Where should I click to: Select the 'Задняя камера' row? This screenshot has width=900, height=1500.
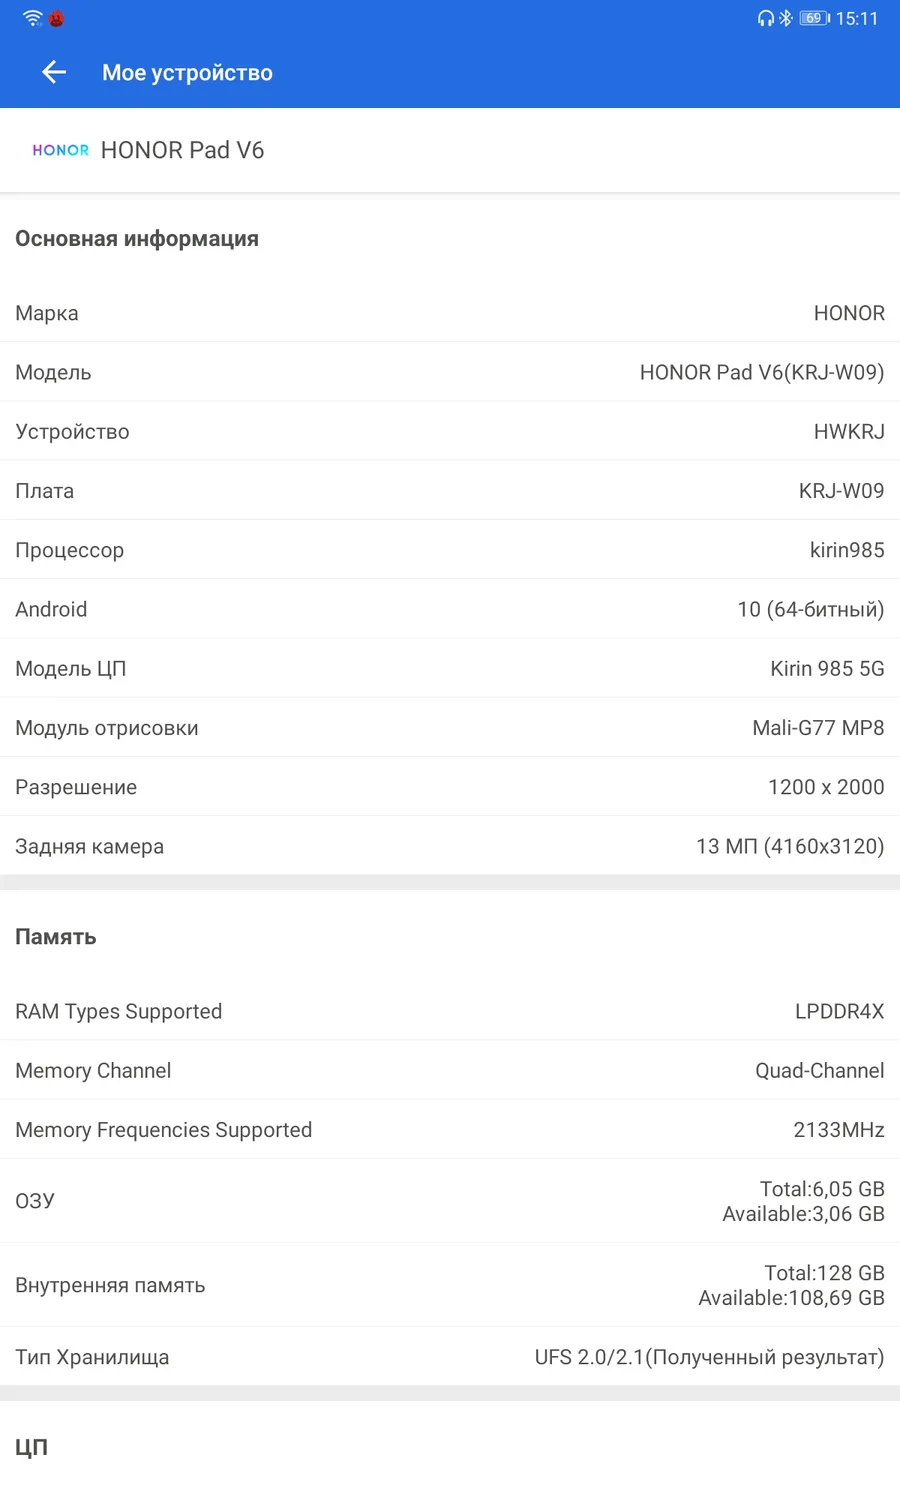pos(450,846)
